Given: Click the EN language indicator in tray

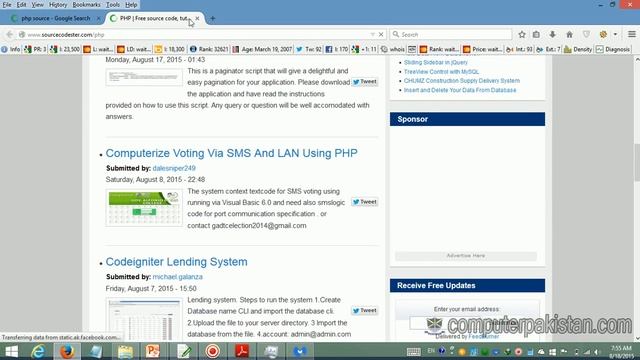Looking at the screenshot, I should (x=431, y=351).
